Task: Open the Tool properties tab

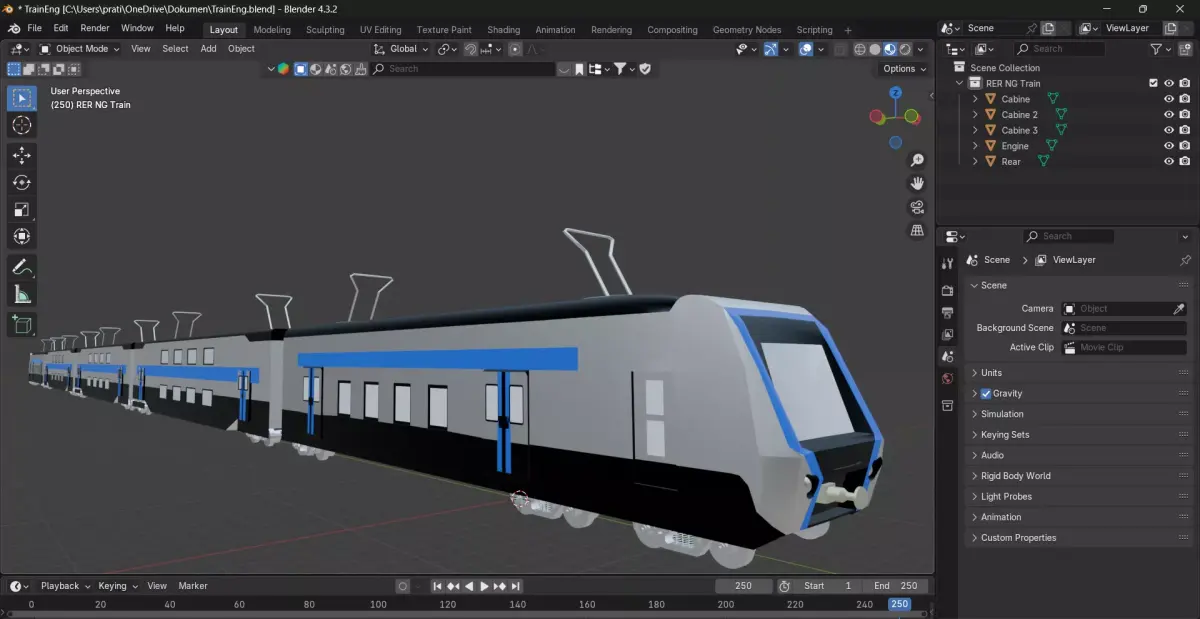Action: (x=947, y=263)
